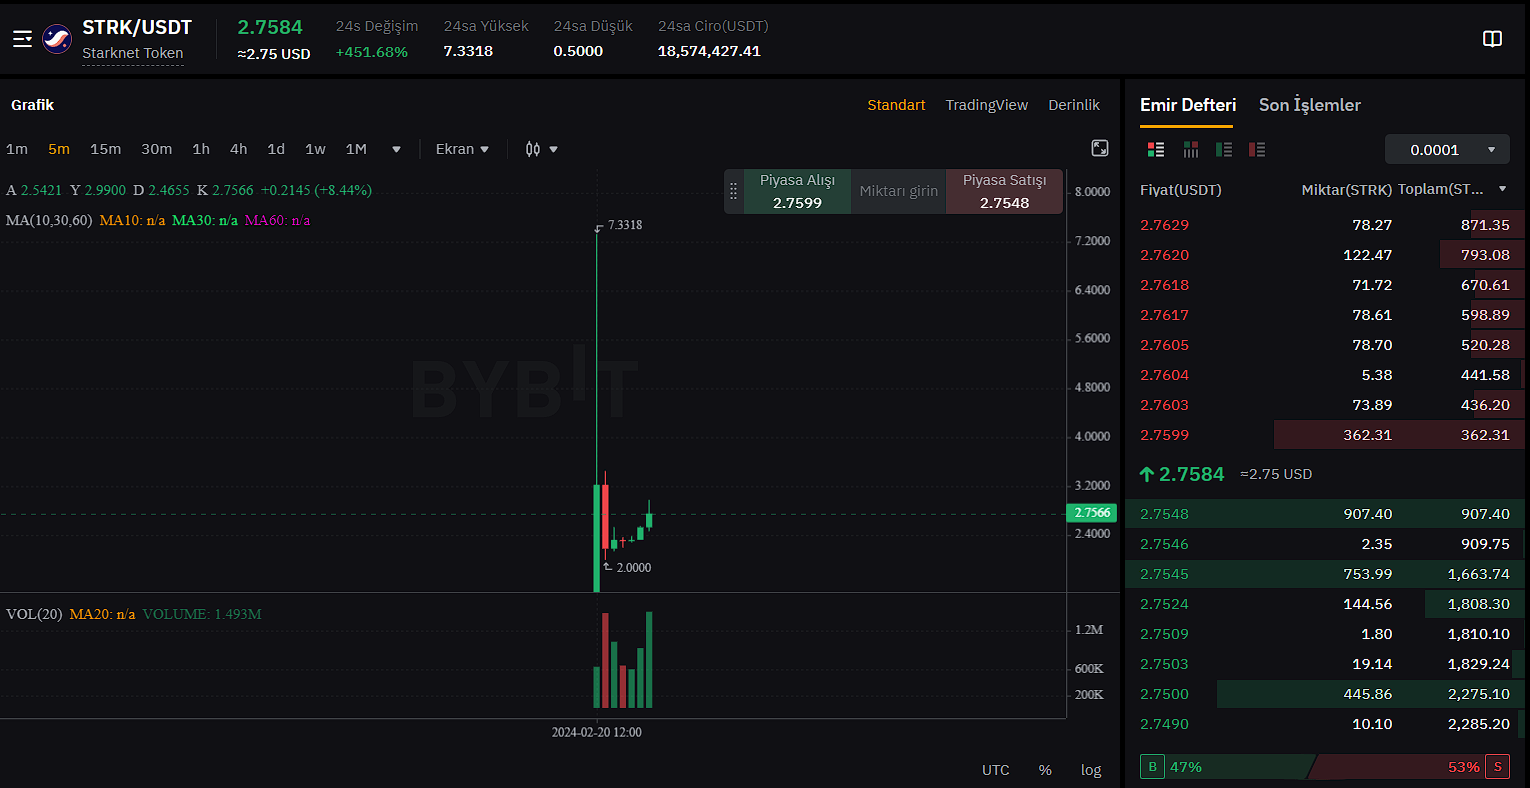This screenshot has width=1530, height=788.
Task: Show only buy orders in order book
Action: click(1224, 150)
